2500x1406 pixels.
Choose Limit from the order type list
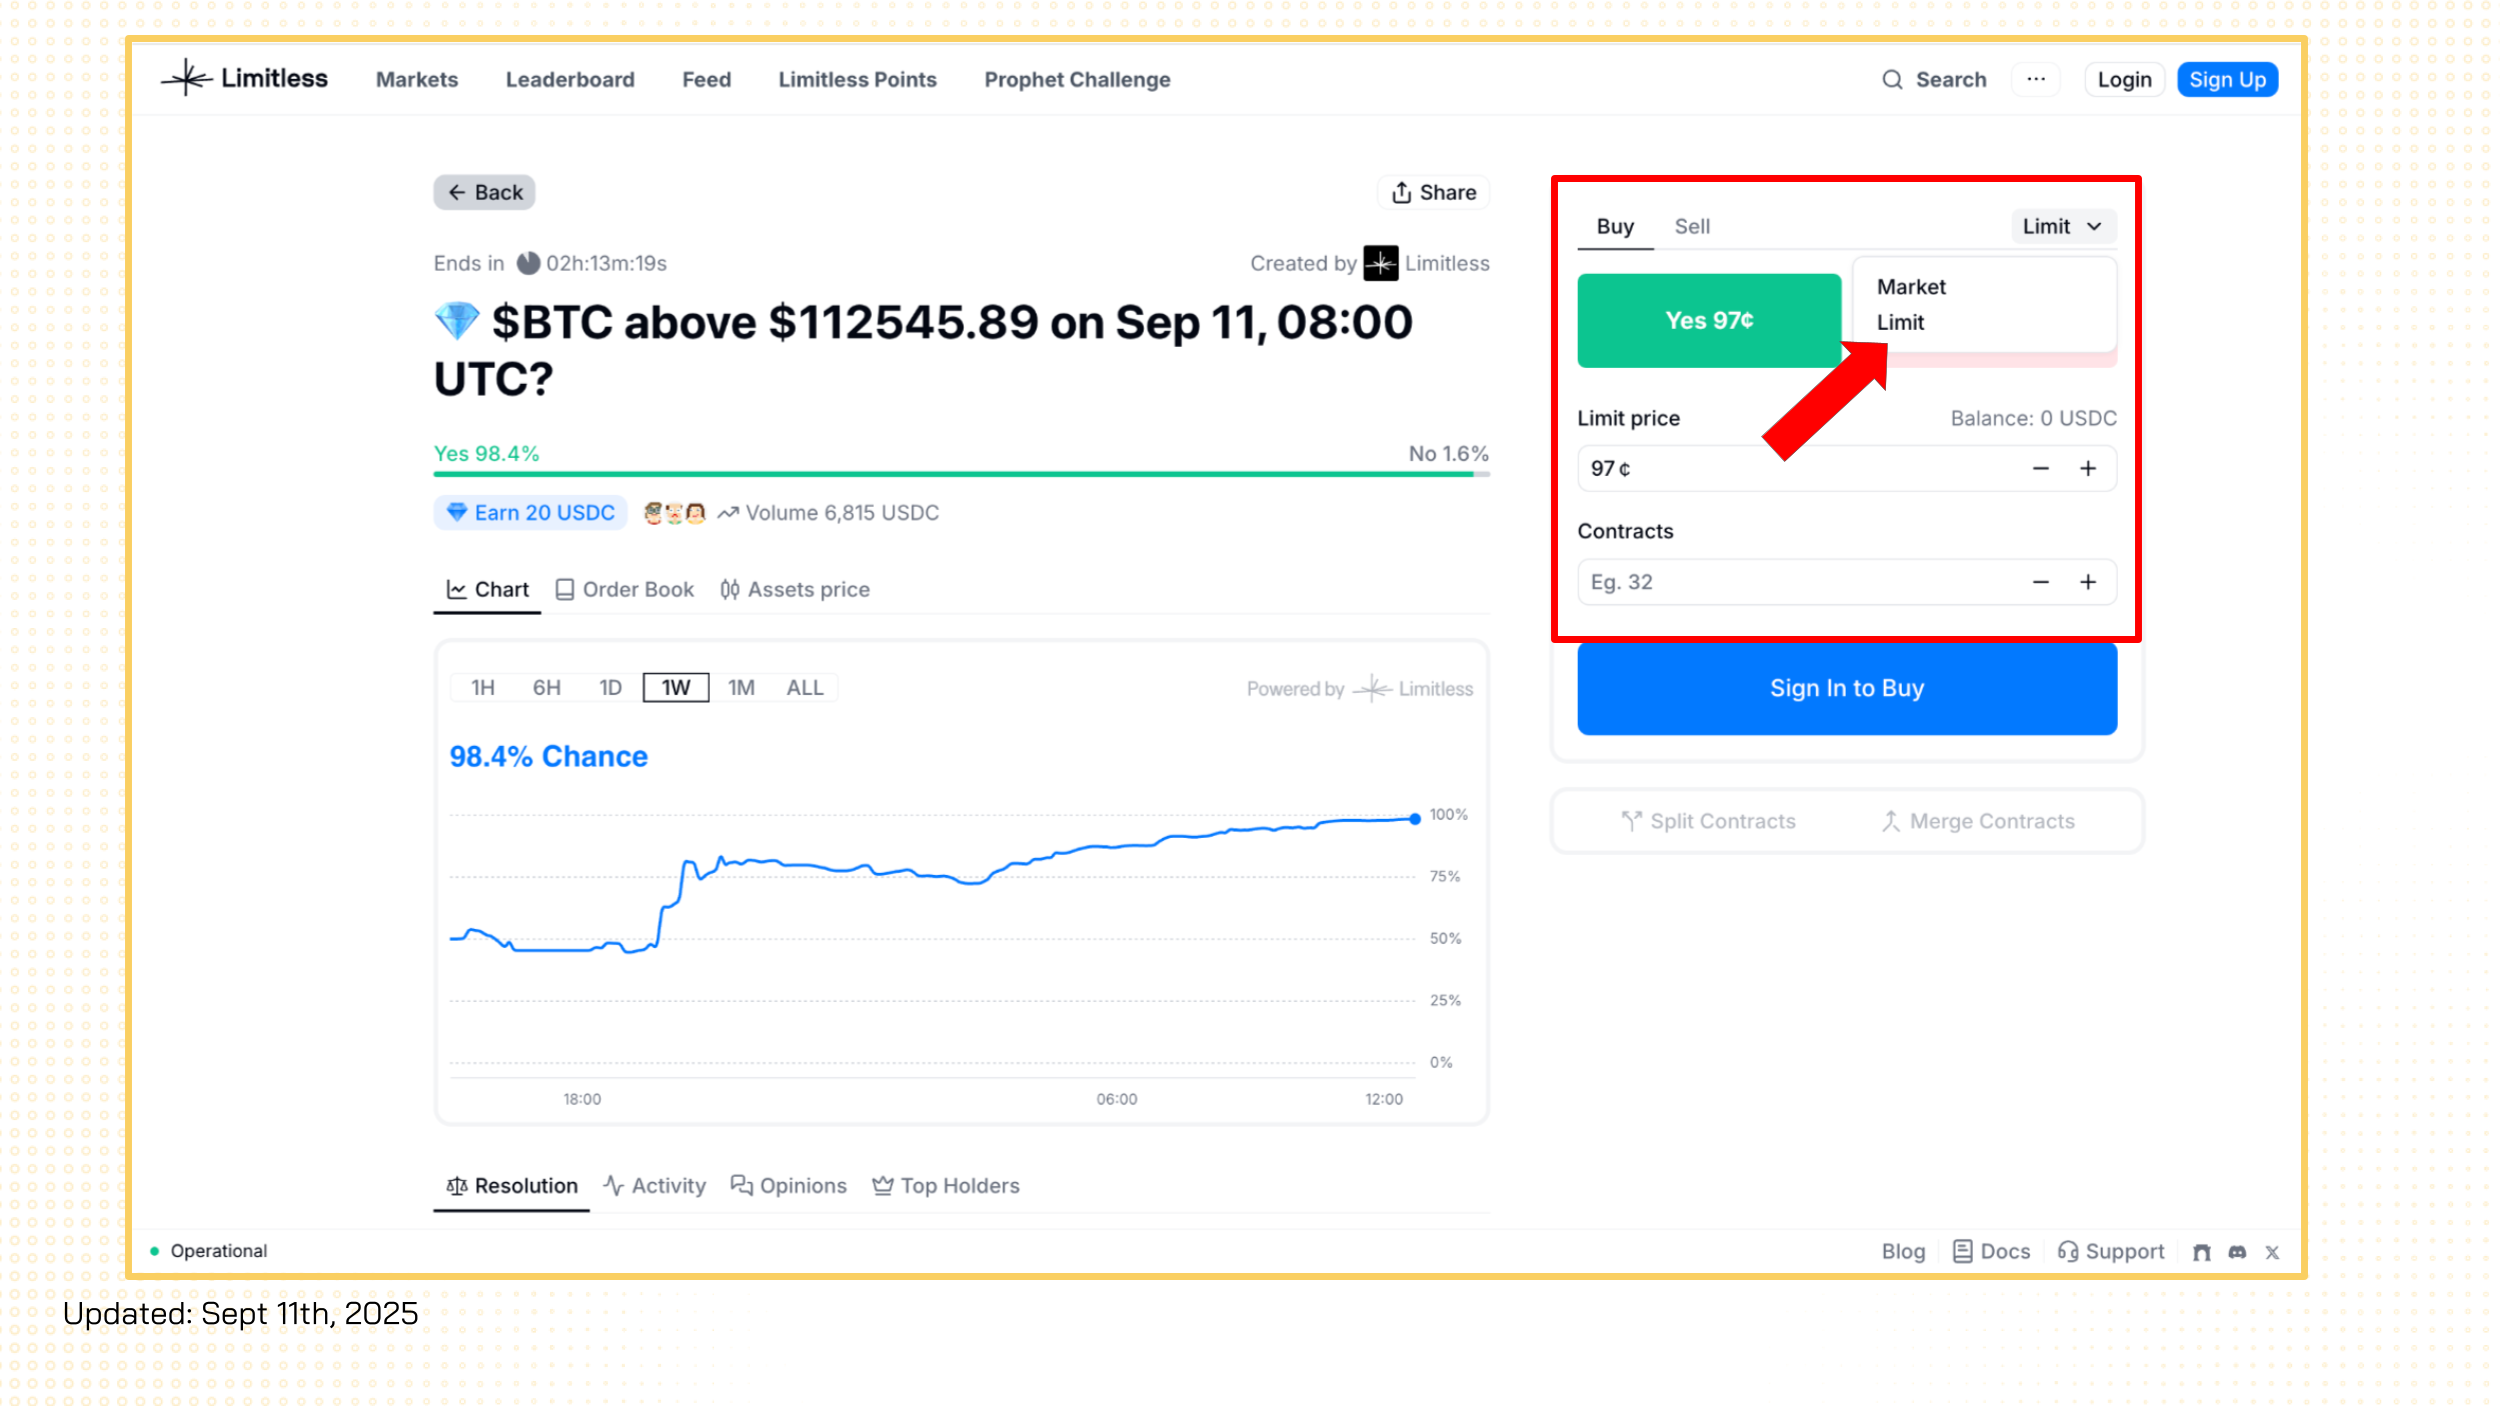coord(1900,322)
